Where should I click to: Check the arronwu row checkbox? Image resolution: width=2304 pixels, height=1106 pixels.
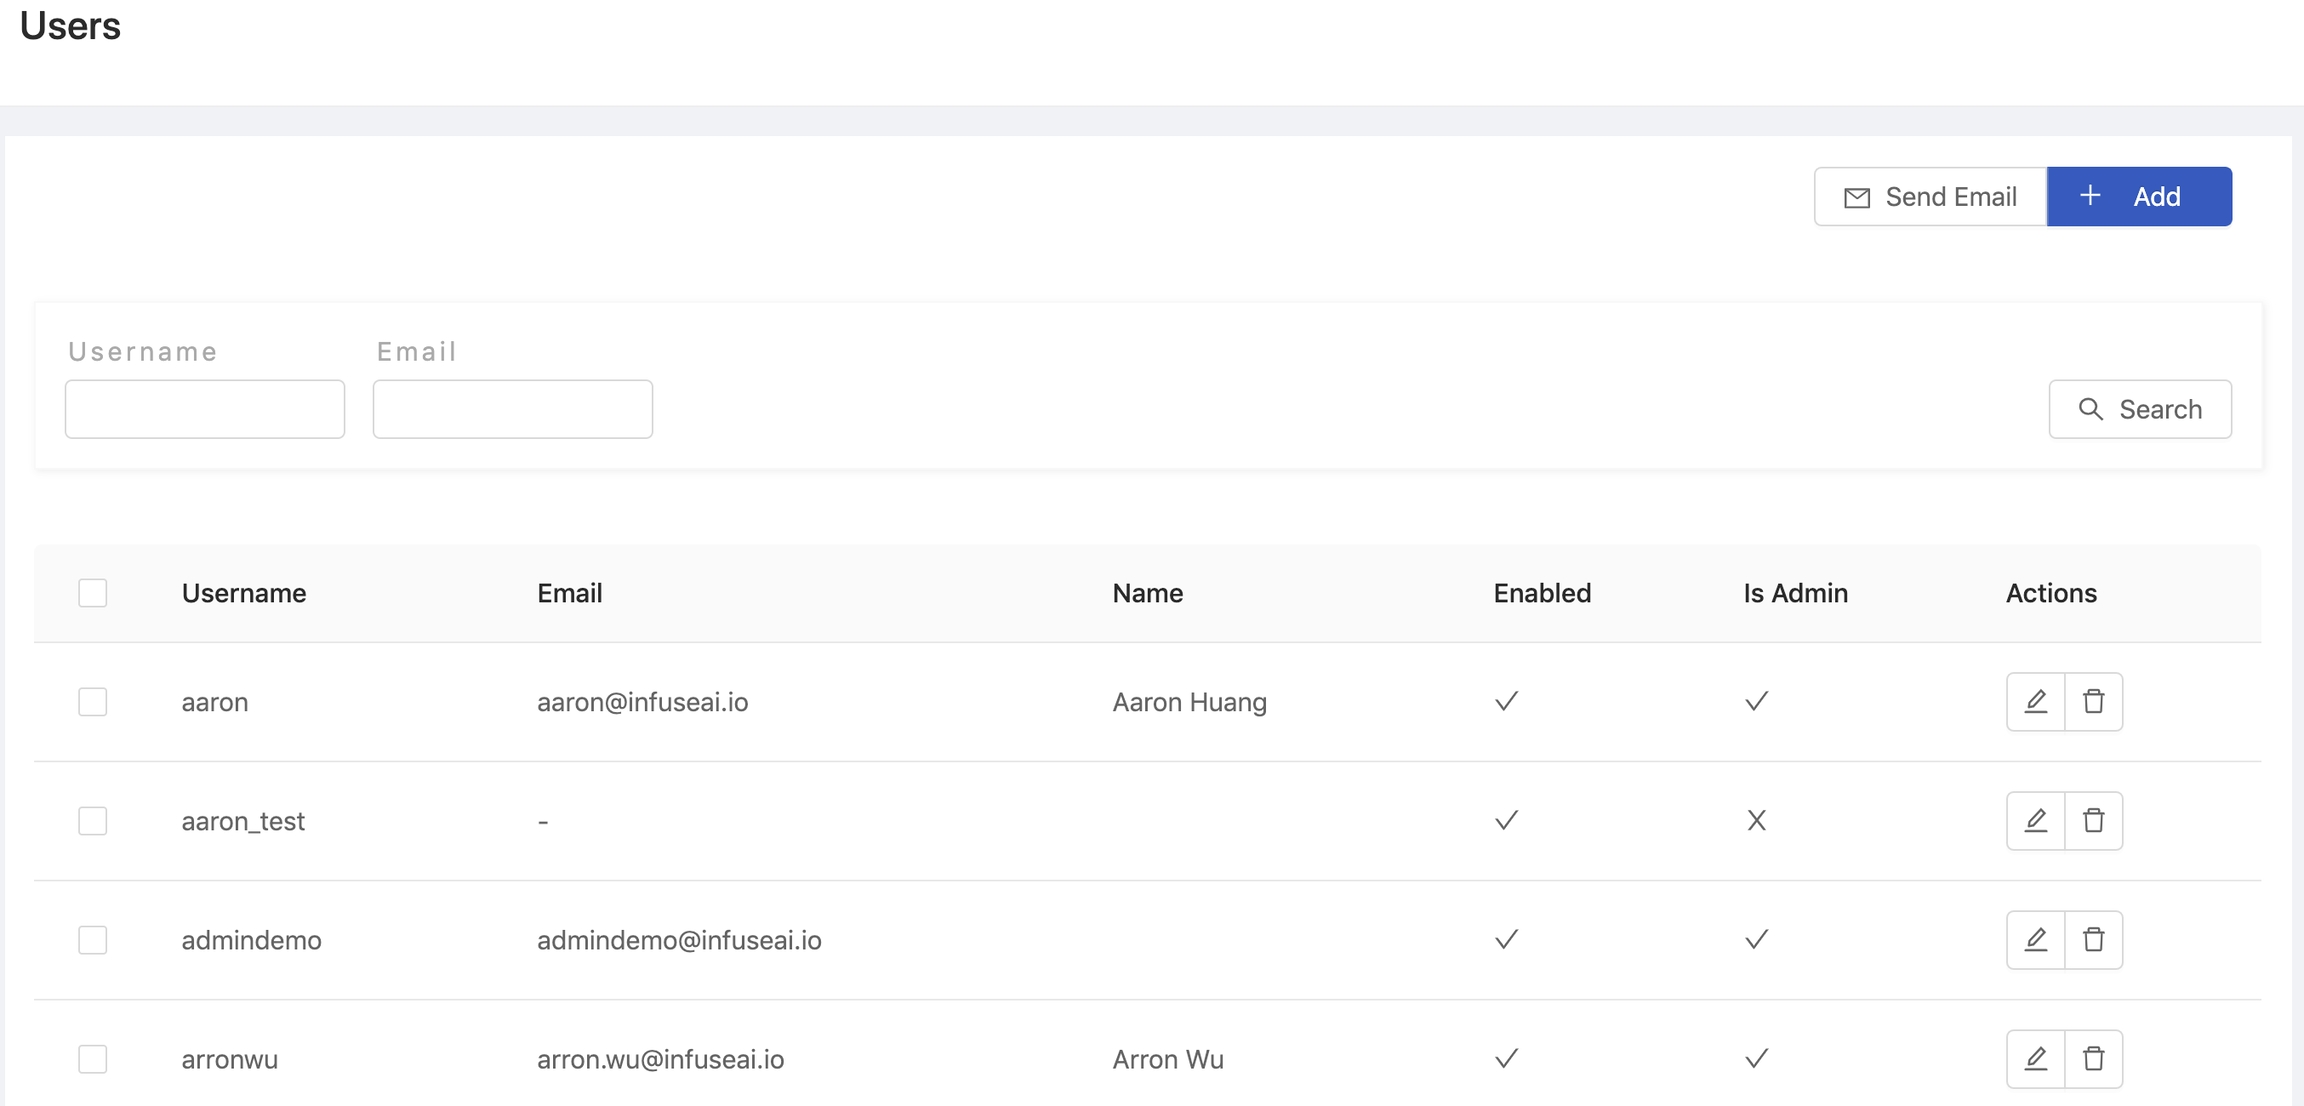click(x=93, y=1059)
